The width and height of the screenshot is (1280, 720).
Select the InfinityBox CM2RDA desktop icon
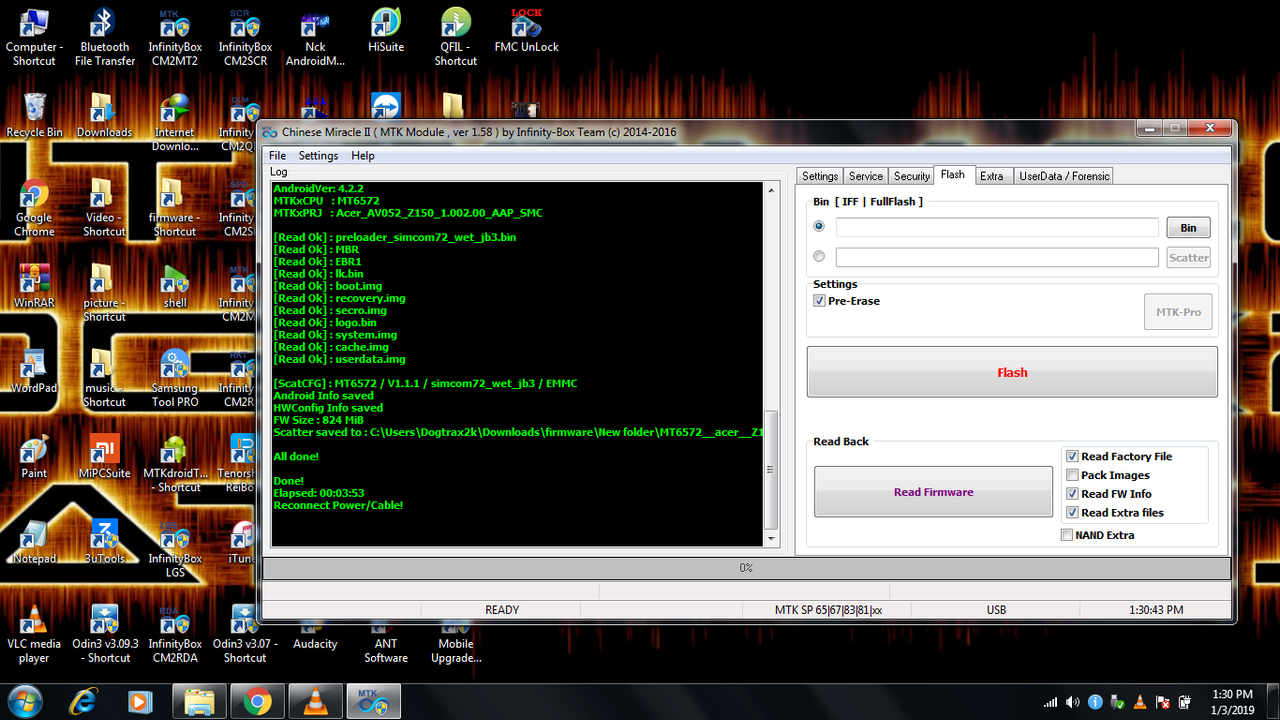[x=175, y=635]
